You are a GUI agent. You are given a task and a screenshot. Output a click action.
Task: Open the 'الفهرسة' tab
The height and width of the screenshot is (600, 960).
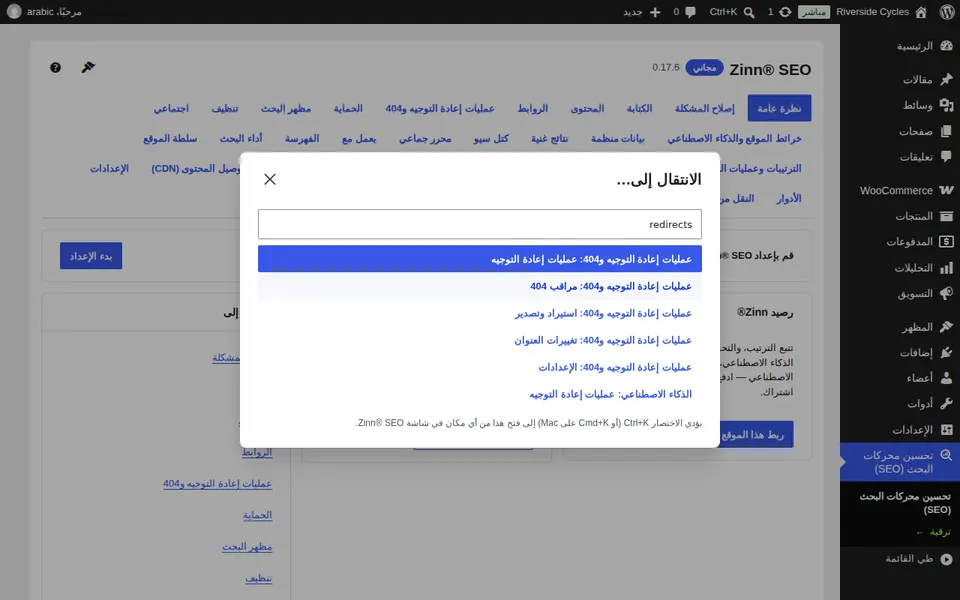tap(302, 138)
